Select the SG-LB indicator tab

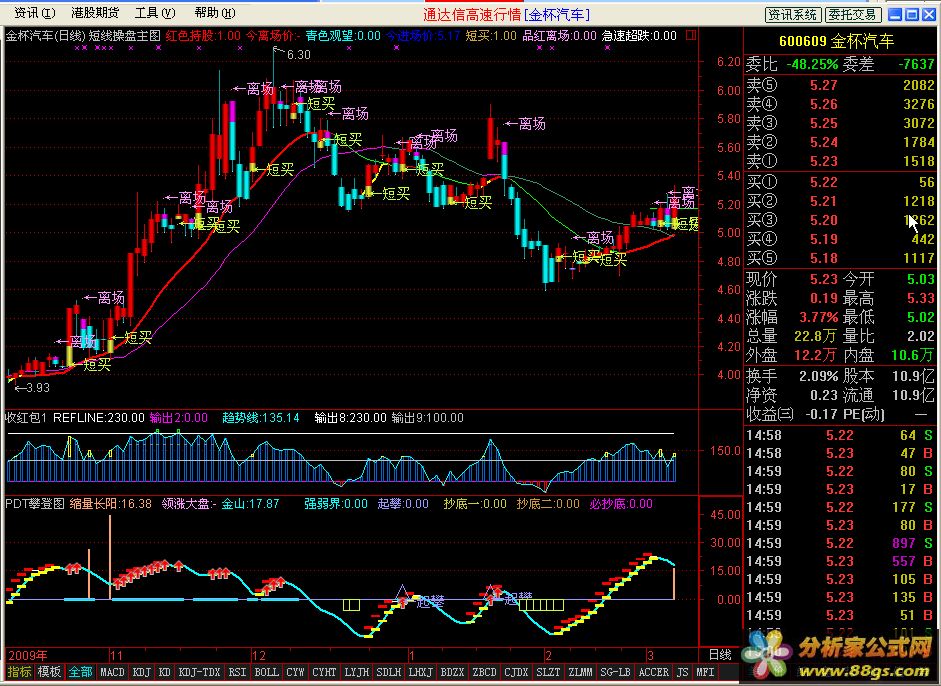point(615,672)
